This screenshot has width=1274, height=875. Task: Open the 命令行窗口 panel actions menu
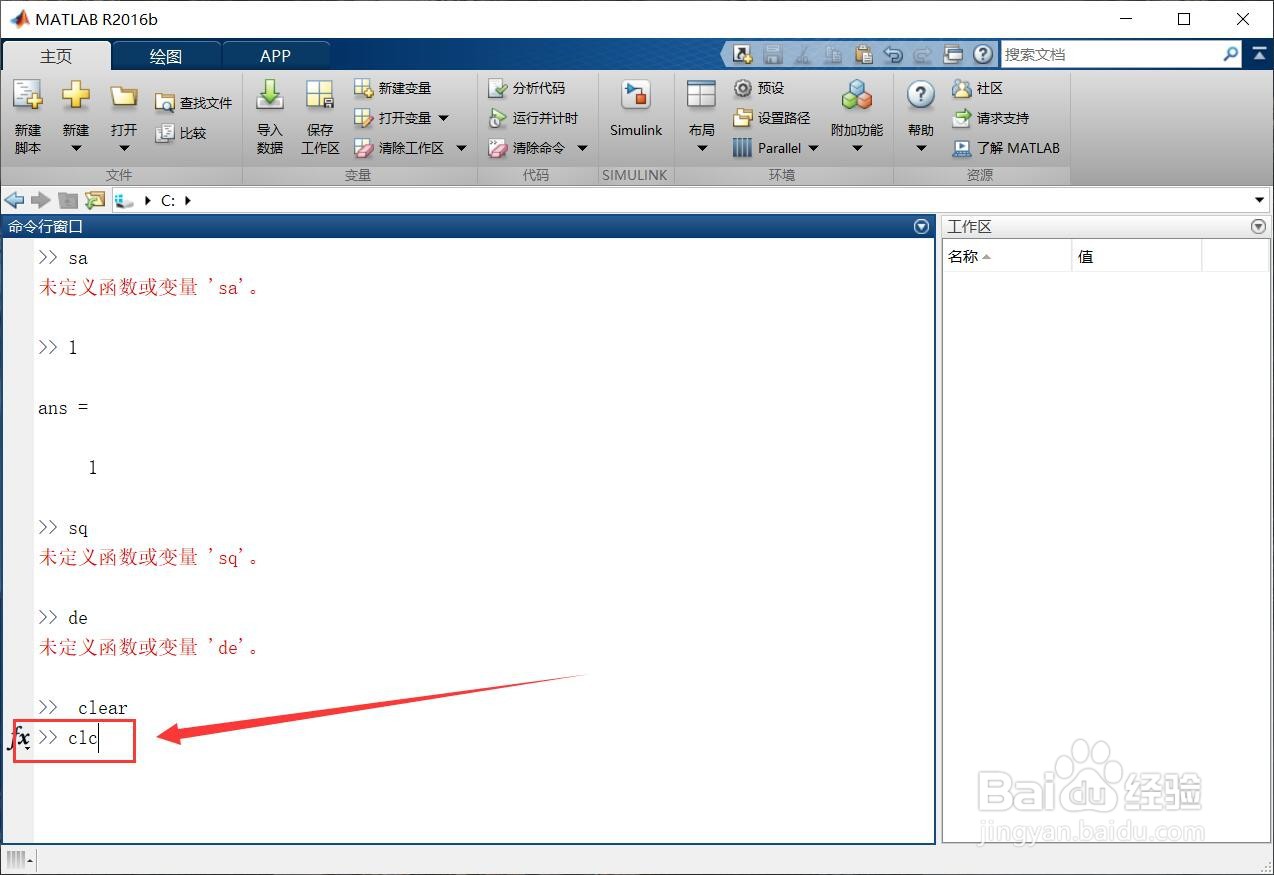point(922,227)
